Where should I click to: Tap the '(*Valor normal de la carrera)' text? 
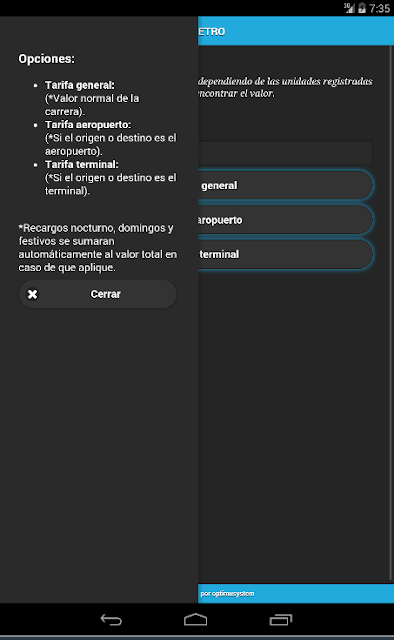pyautogui.click(x=92, y=105)
